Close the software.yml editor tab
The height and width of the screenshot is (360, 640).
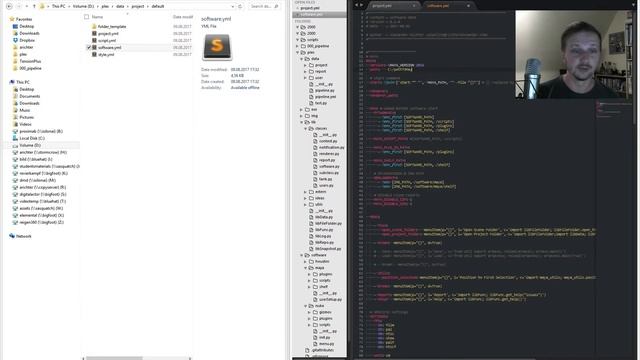(x=468, y=6)
